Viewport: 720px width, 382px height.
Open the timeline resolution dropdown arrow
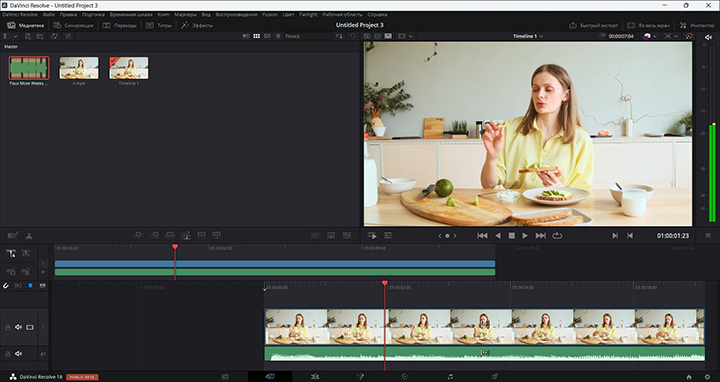[676, 36]
